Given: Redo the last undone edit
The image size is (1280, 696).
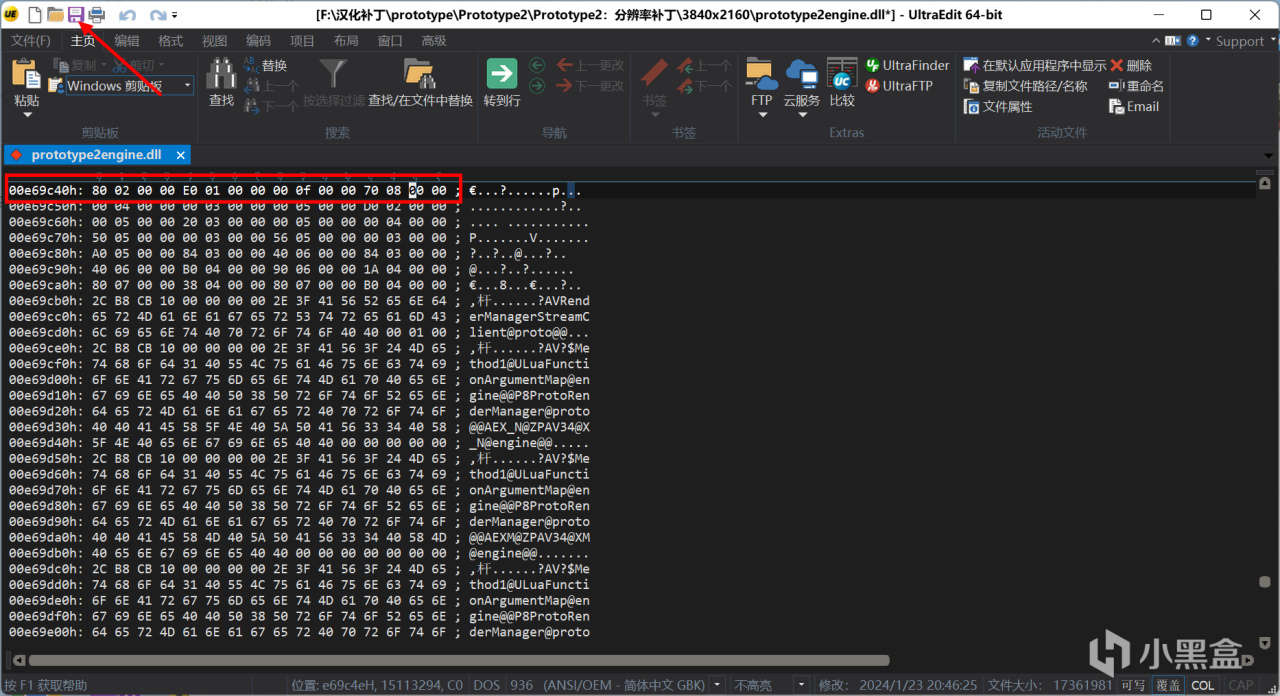Looking at the screenshot, I should pyautogui.click(x=157, y=15).
